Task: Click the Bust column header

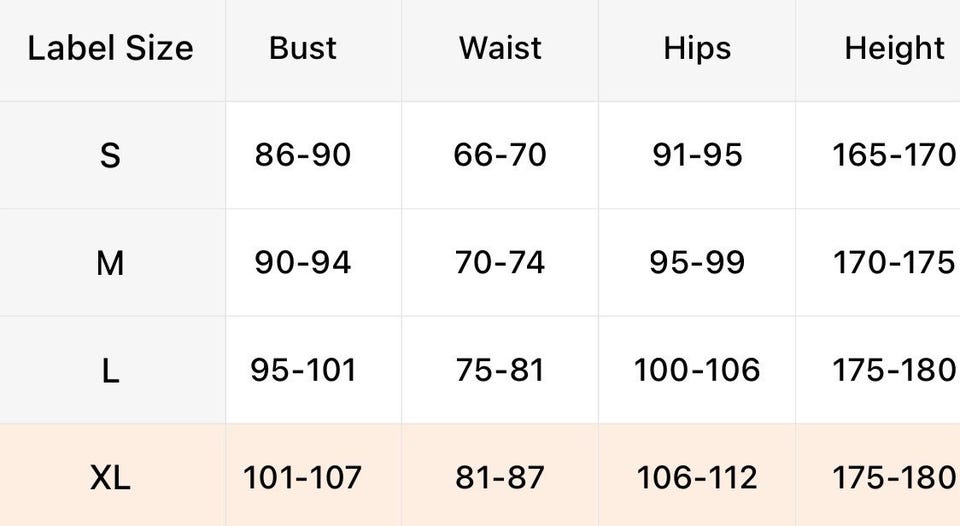Action: pos(303,49)
